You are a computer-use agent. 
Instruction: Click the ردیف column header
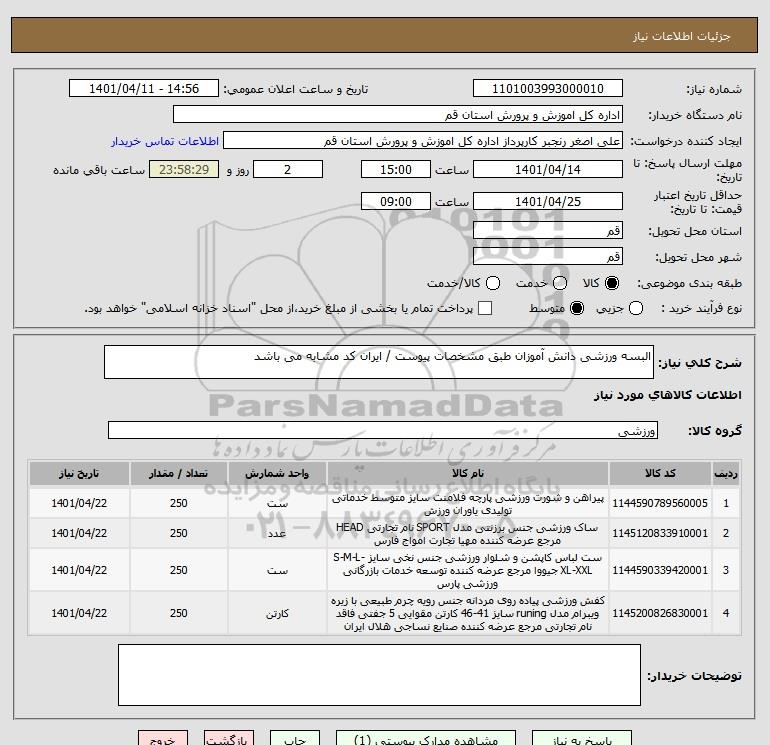pyautogui.click(x=725, y=473)
